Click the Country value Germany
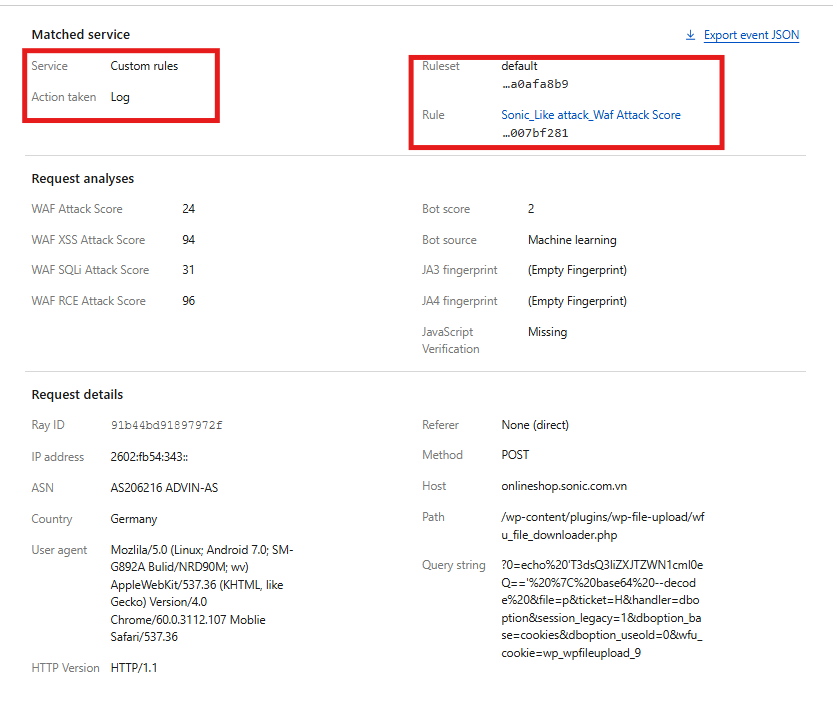The width and height of the screenshot is (837, 712). pos(133,519)
